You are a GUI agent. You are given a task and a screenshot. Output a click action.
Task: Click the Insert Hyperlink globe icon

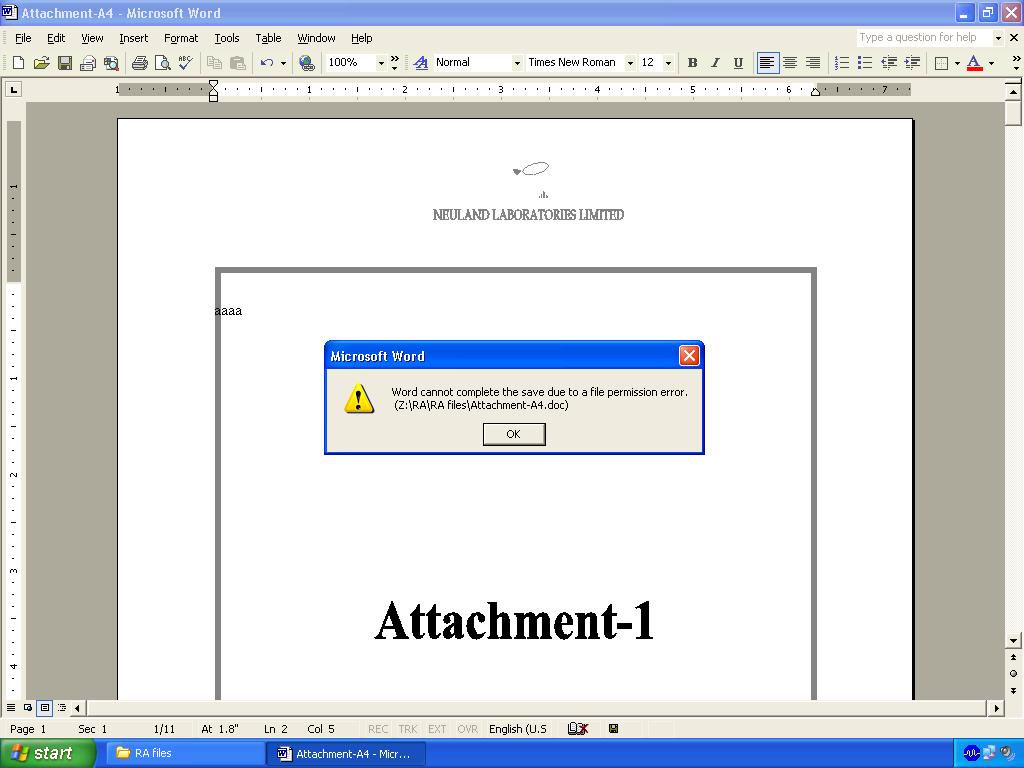(x=307, y=63)
